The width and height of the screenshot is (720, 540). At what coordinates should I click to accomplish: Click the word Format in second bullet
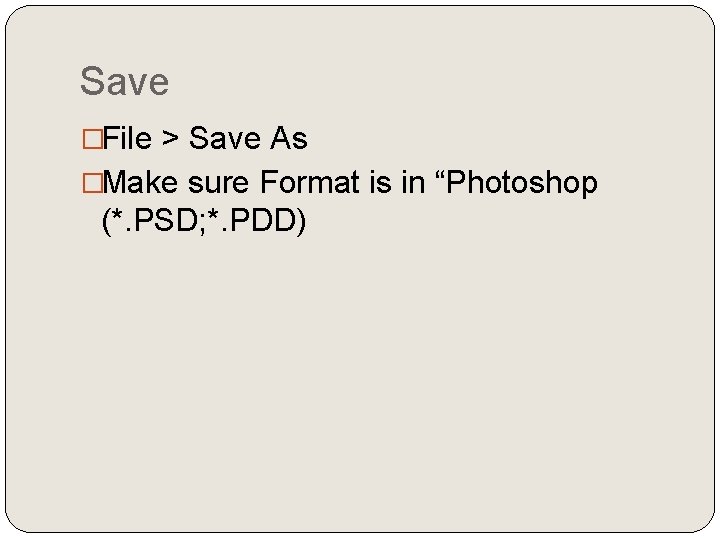click(309, 182)
